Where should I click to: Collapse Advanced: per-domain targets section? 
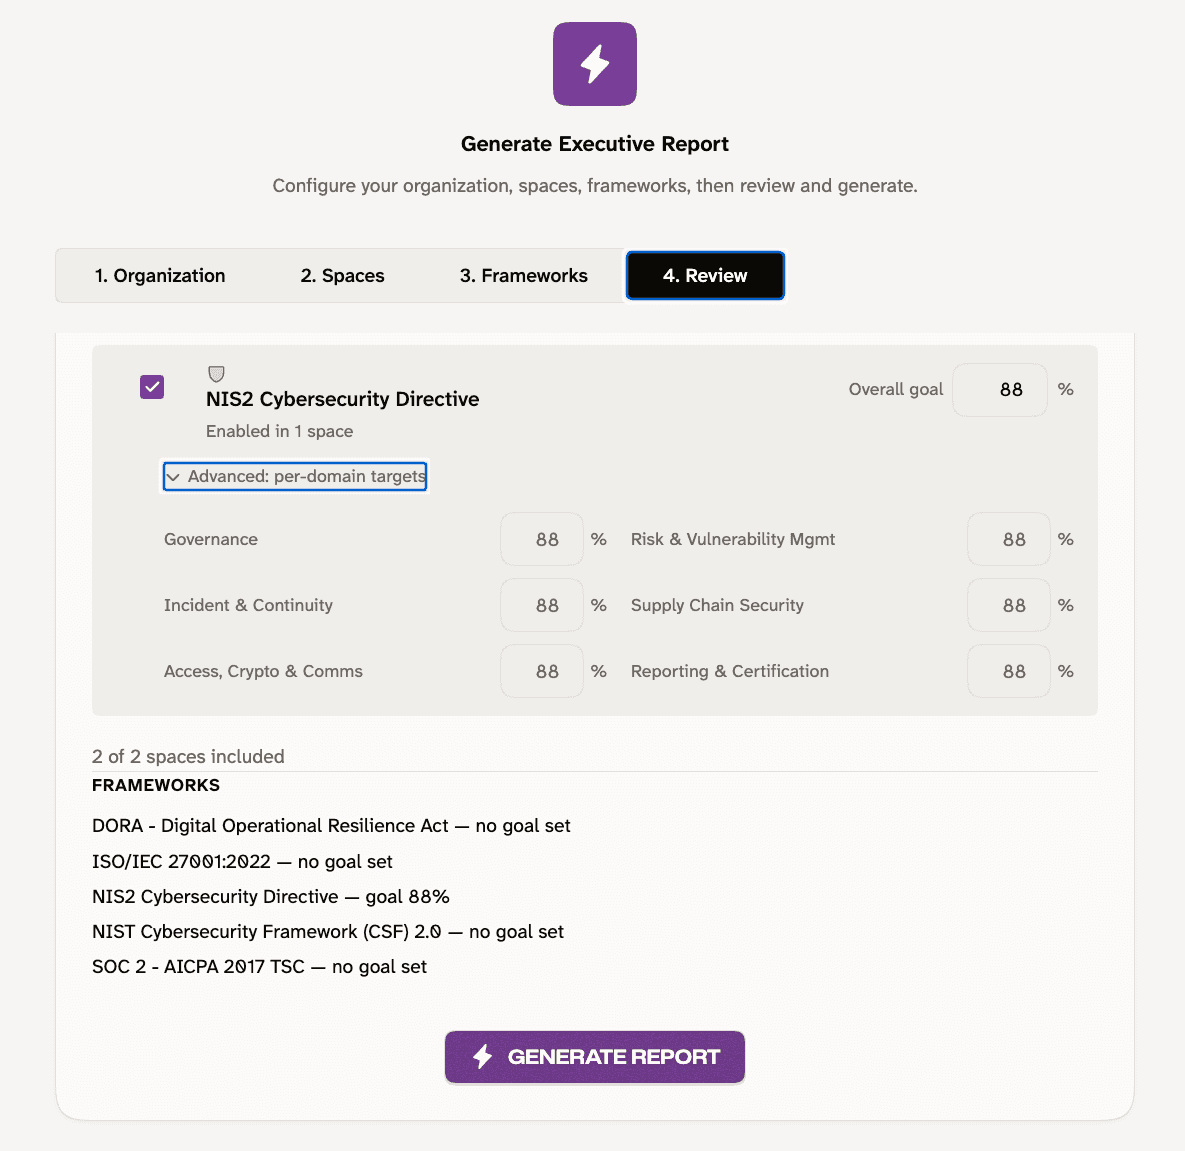[295, 476]
